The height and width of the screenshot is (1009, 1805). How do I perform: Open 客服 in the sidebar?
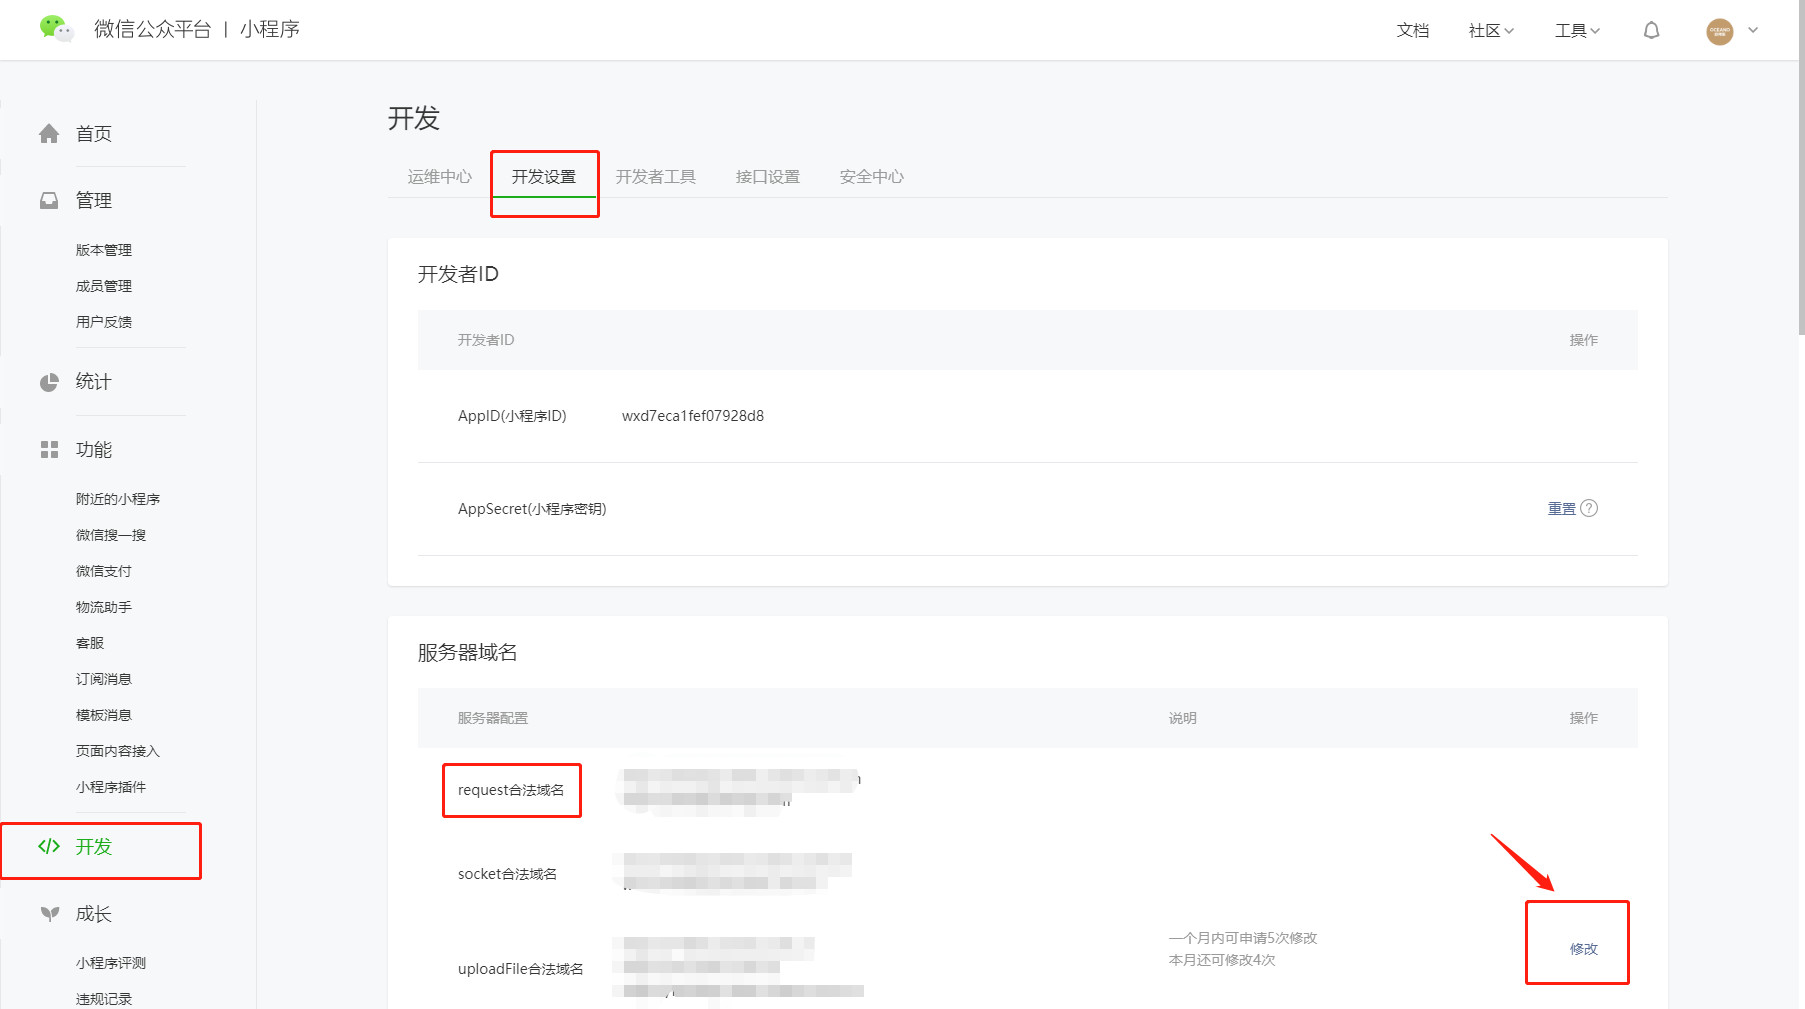[x=90, y=643]
